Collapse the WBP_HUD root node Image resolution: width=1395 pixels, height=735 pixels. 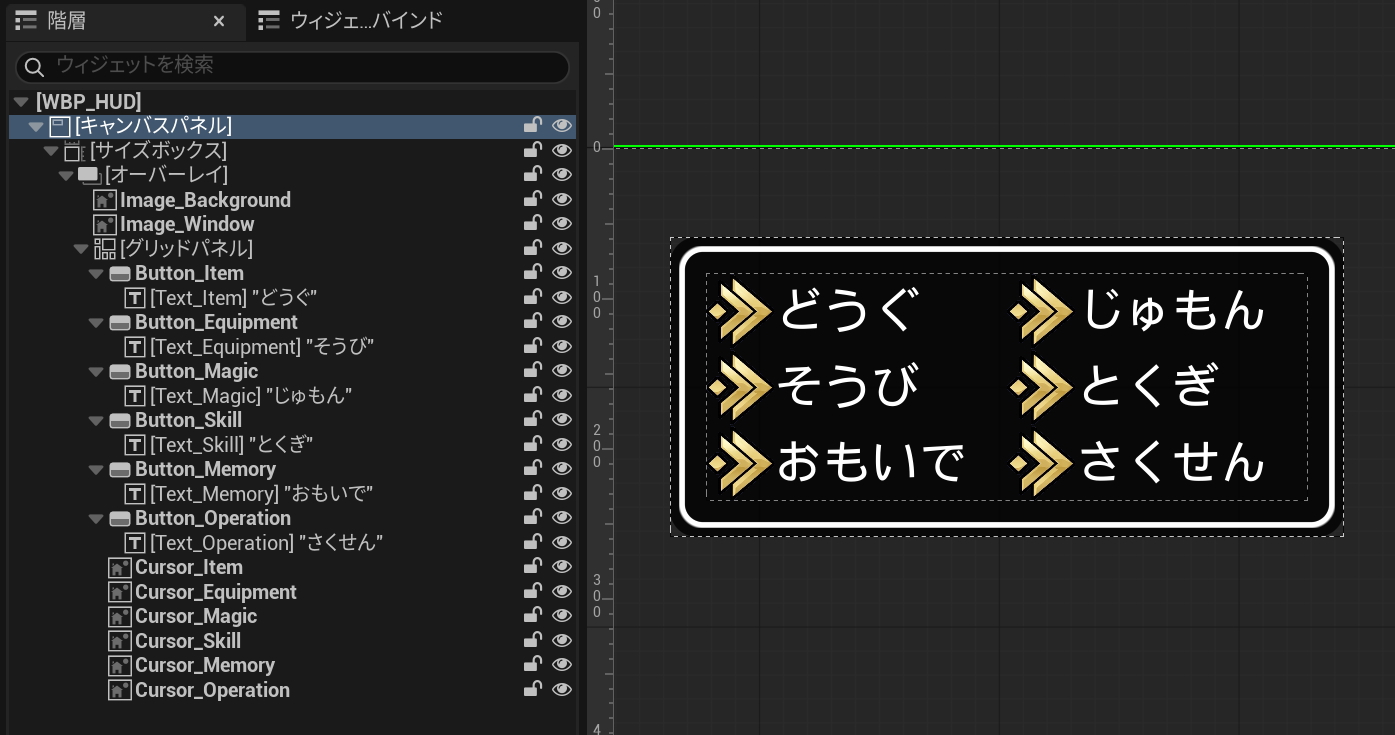point(21,102)
